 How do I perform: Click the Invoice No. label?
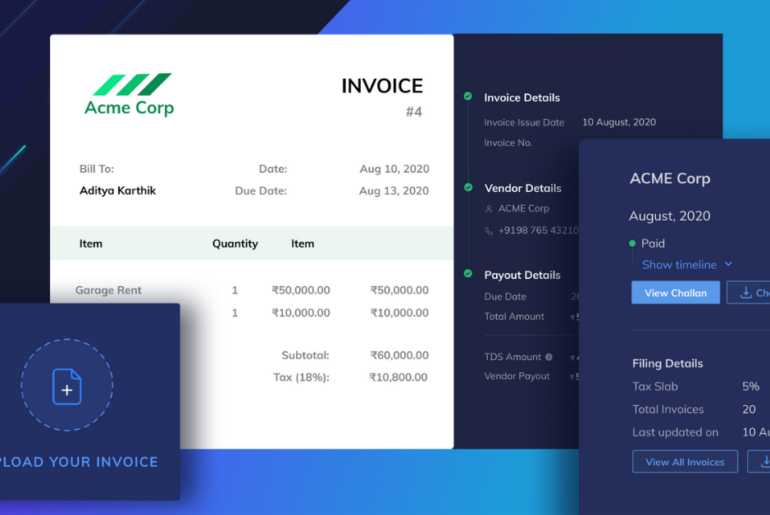[x=508, y=143]
